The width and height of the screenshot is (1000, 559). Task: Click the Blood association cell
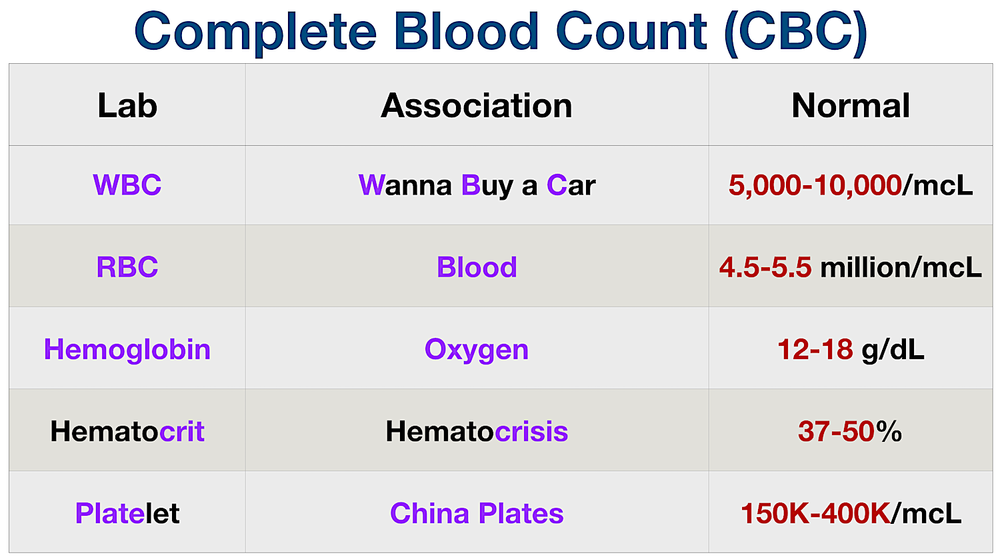pos(476,267)
